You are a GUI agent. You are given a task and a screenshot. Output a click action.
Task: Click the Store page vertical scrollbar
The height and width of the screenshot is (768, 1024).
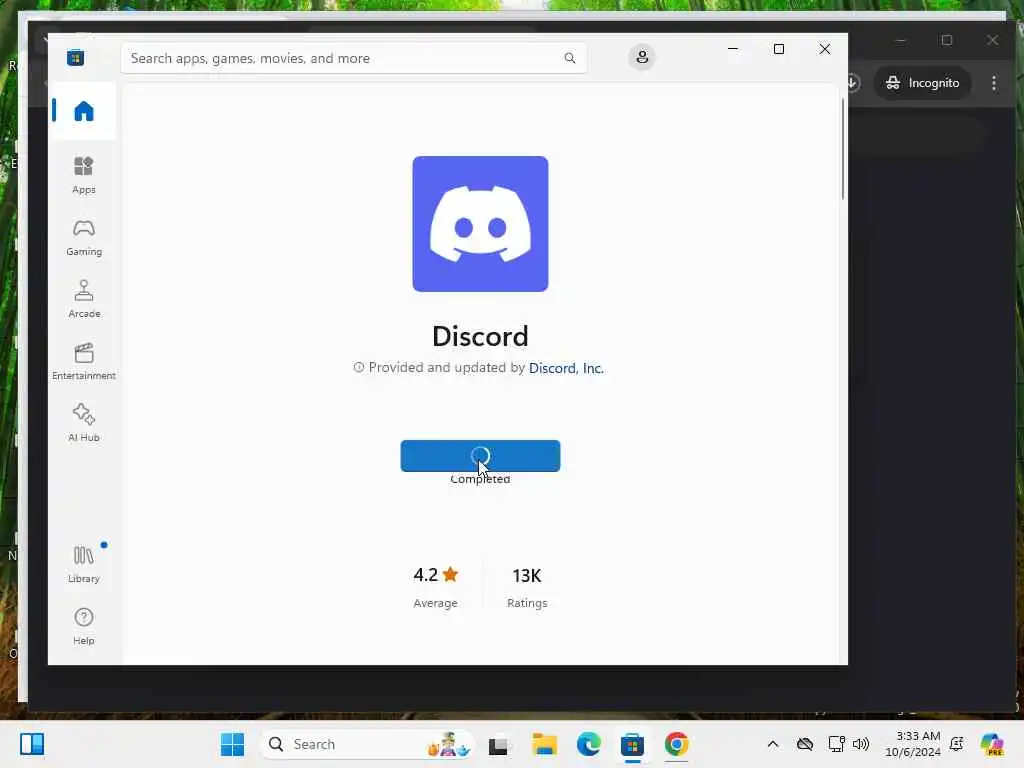(843, 149)
